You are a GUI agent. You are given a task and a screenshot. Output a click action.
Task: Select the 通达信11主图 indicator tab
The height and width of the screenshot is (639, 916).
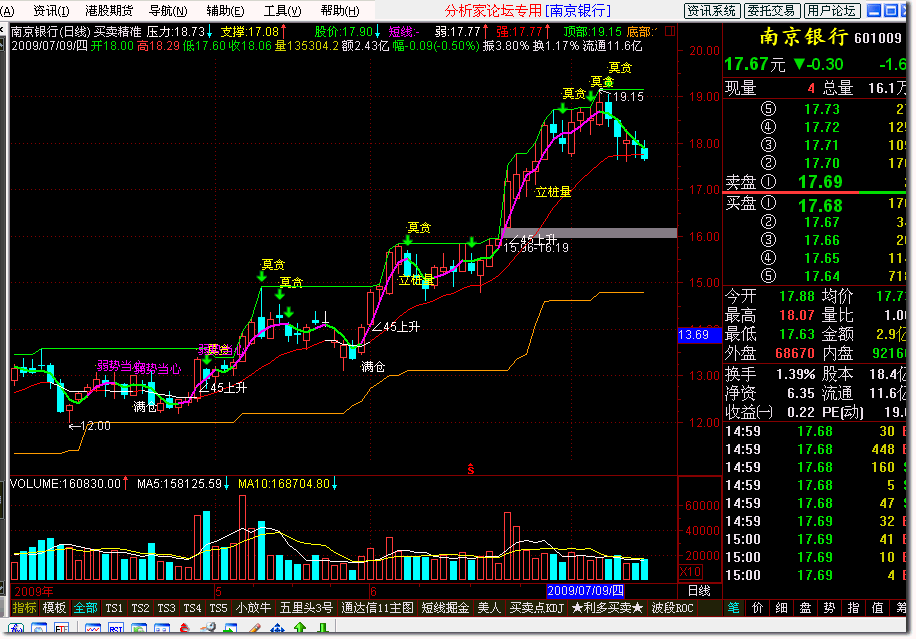377,608
